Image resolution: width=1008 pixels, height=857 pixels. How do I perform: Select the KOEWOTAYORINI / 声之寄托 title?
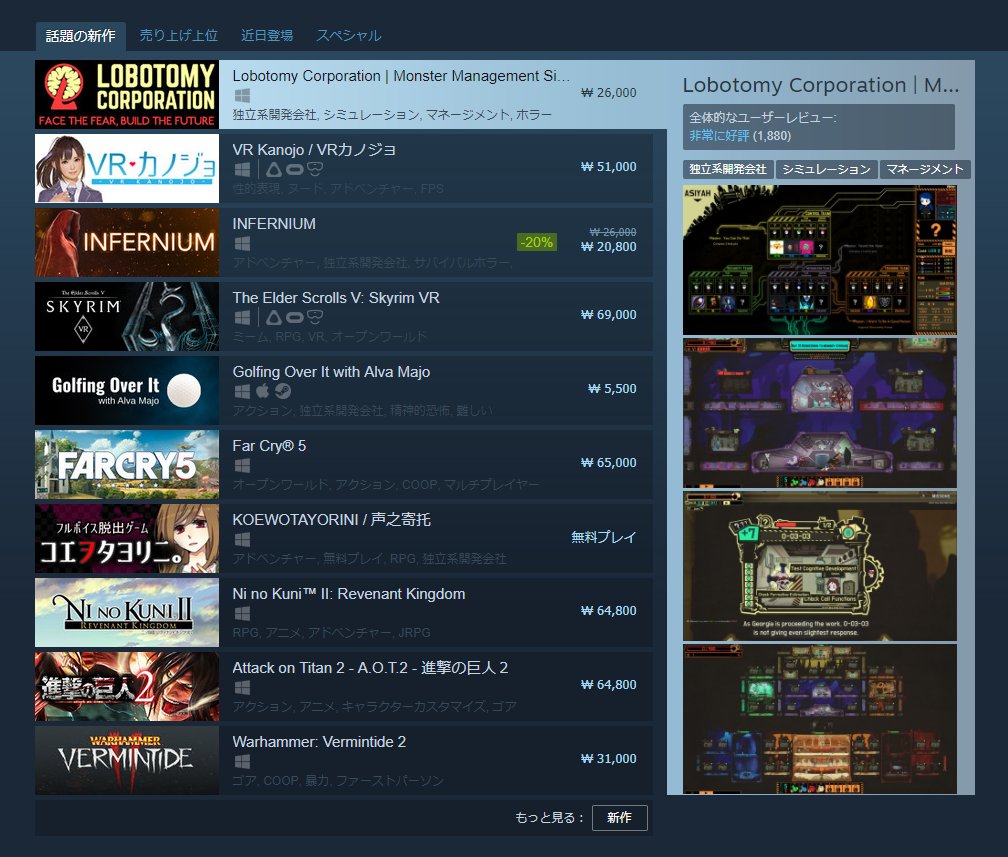(x=332, y=519)
